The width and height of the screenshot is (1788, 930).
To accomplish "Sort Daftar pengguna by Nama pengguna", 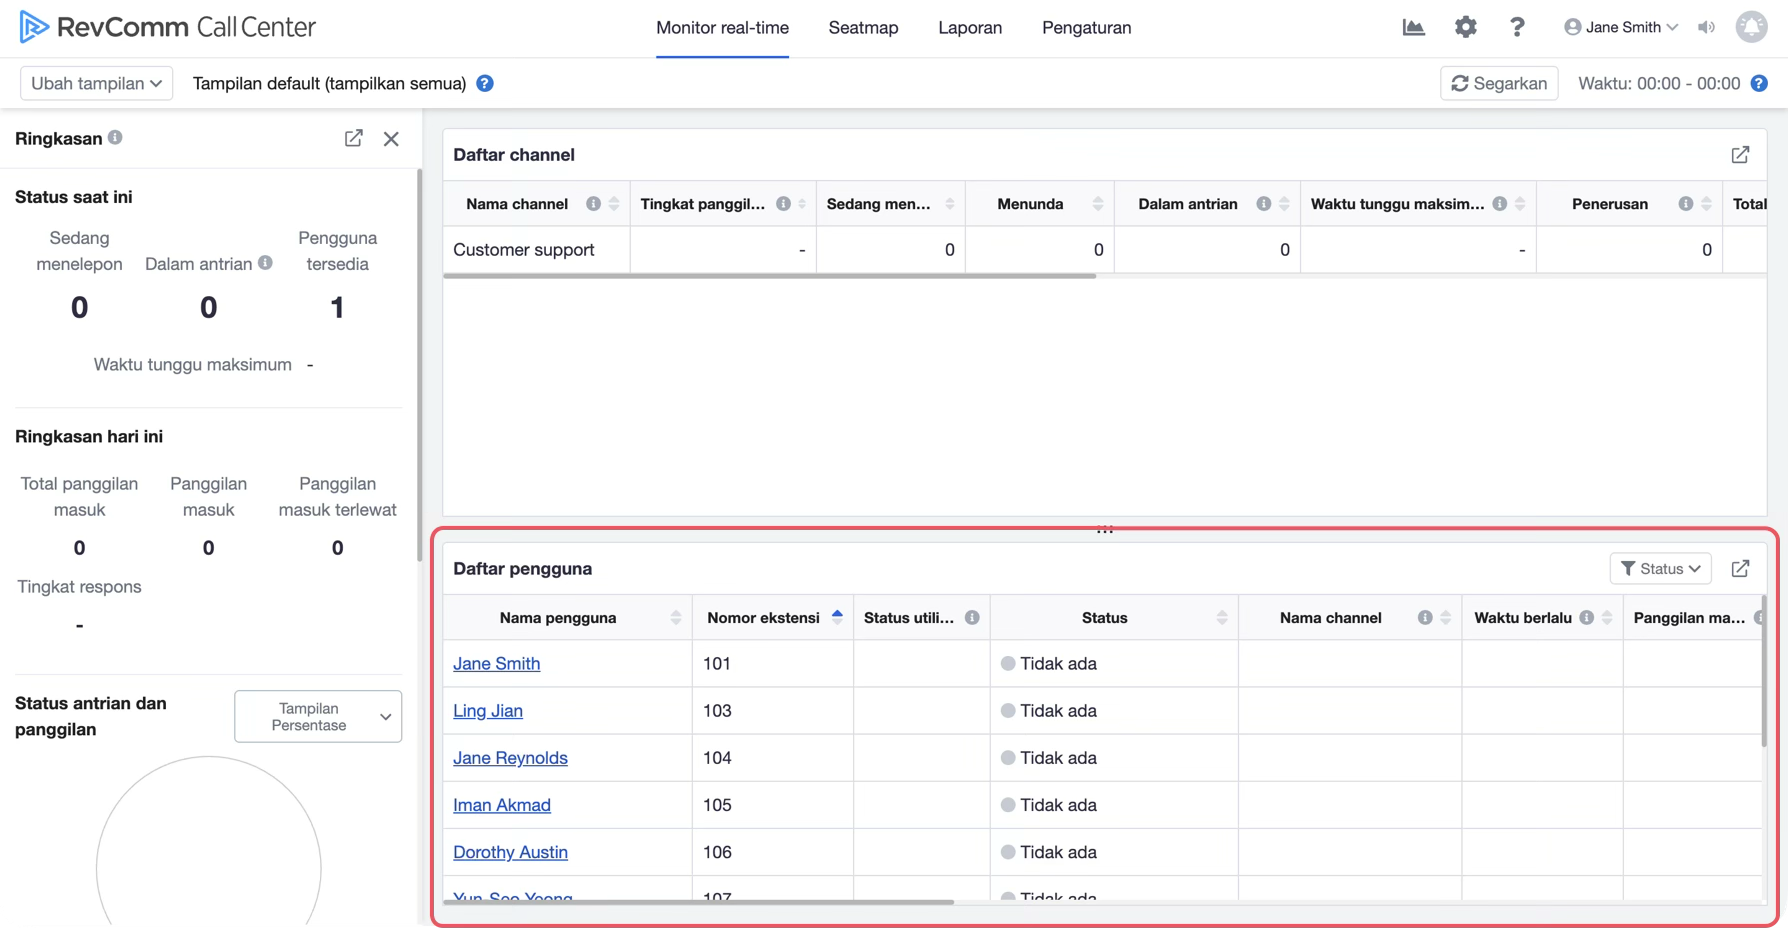I will [x=676, y=618].
